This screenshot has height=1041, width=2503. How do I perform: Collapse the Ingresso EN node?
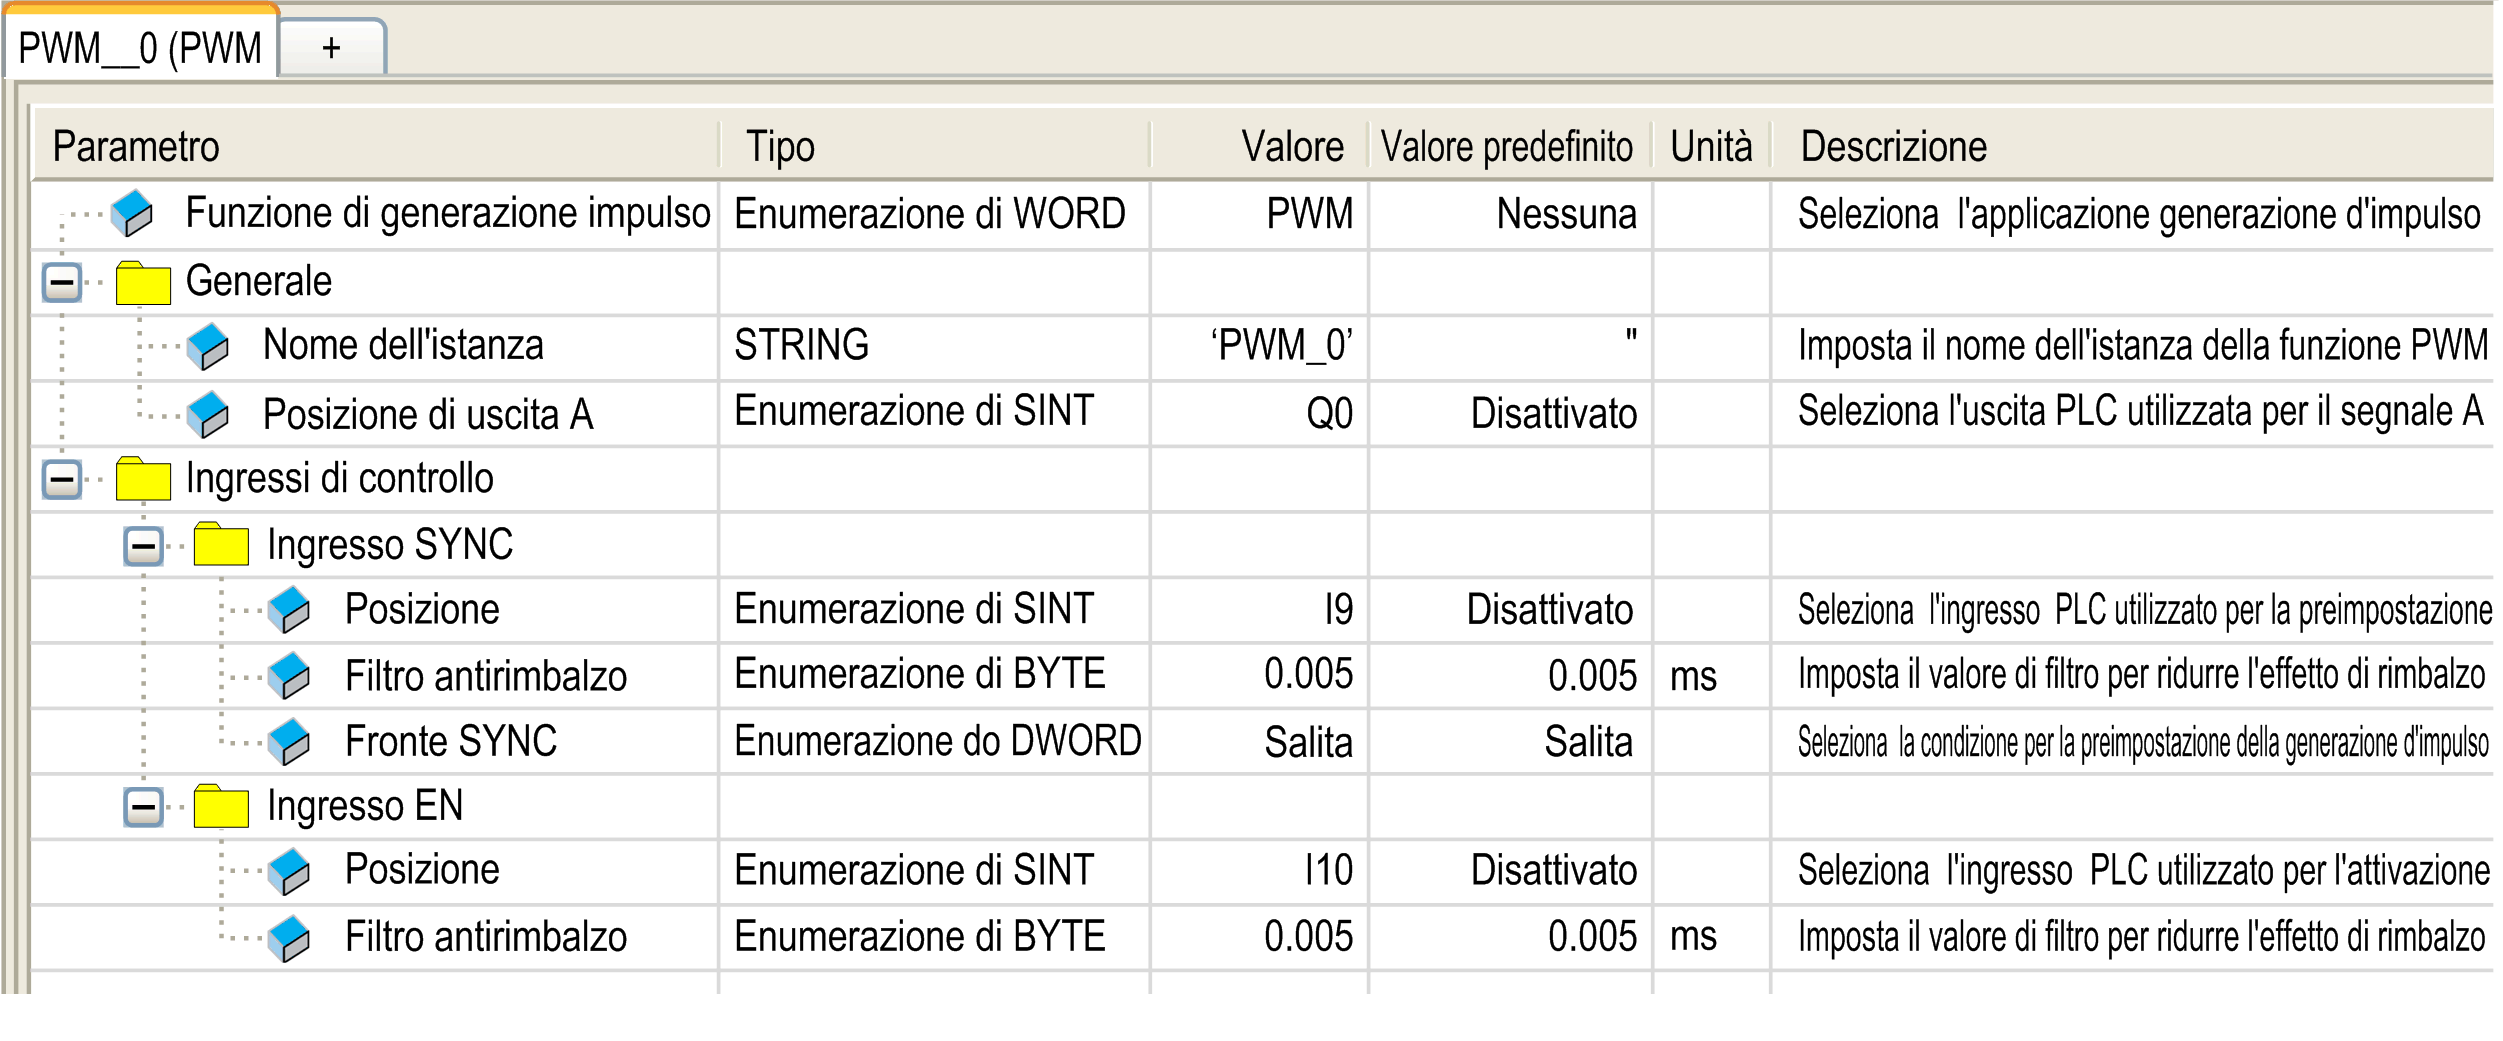(143, 807)
